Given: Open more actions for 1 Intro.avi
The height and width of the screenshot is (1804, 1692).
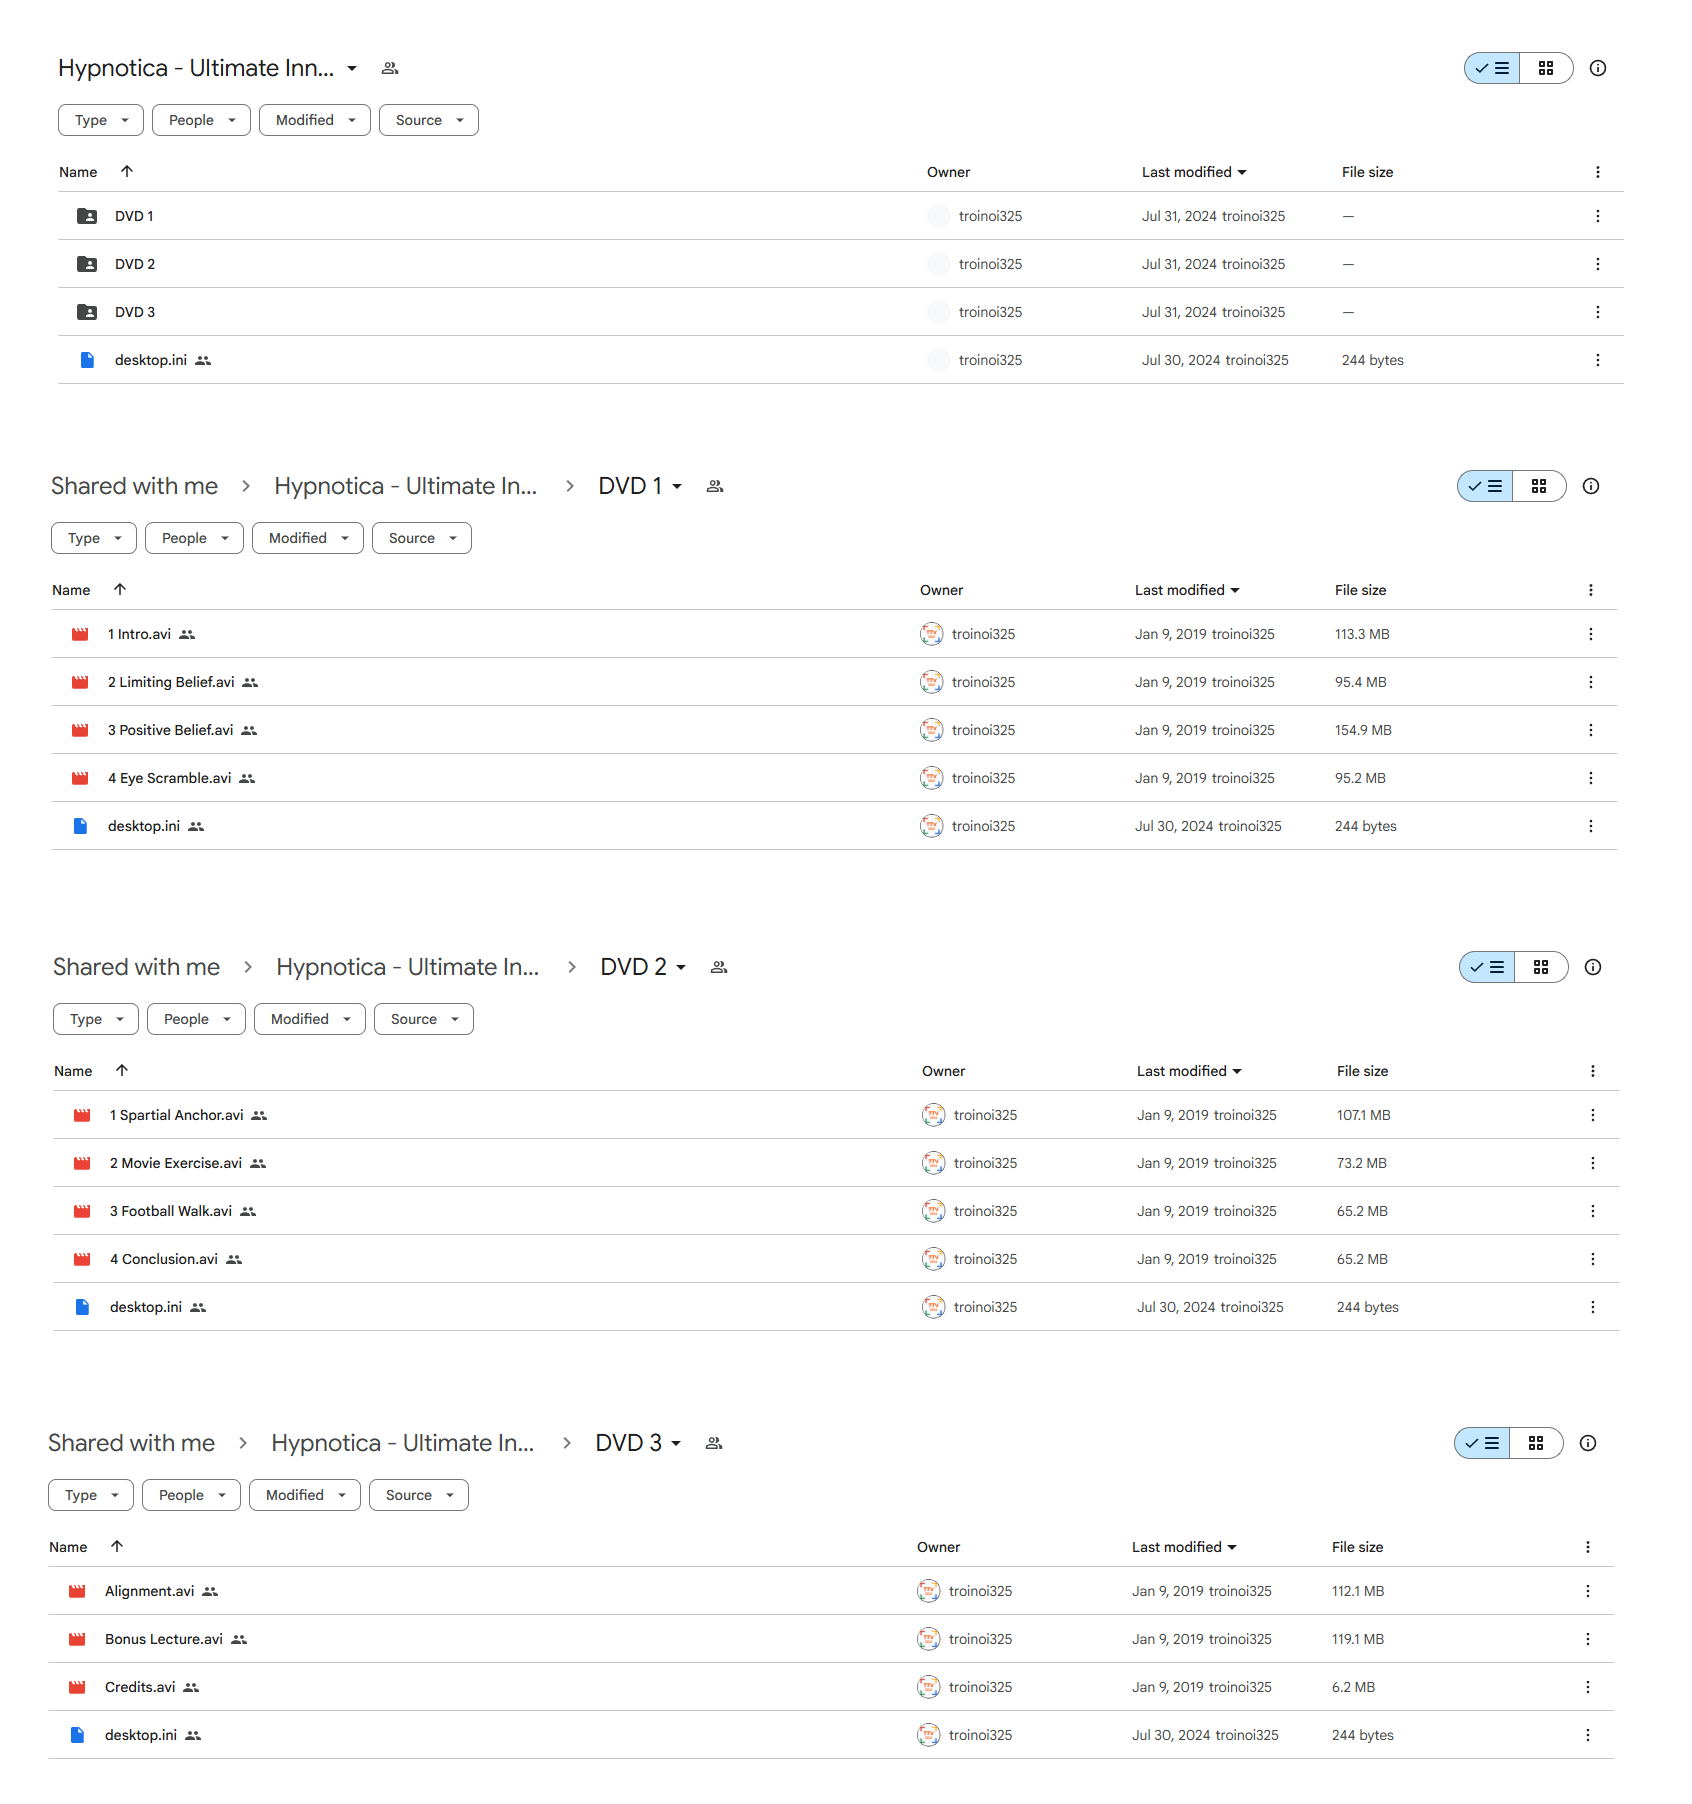Looking at the screenshot, I should [1591, 634].
